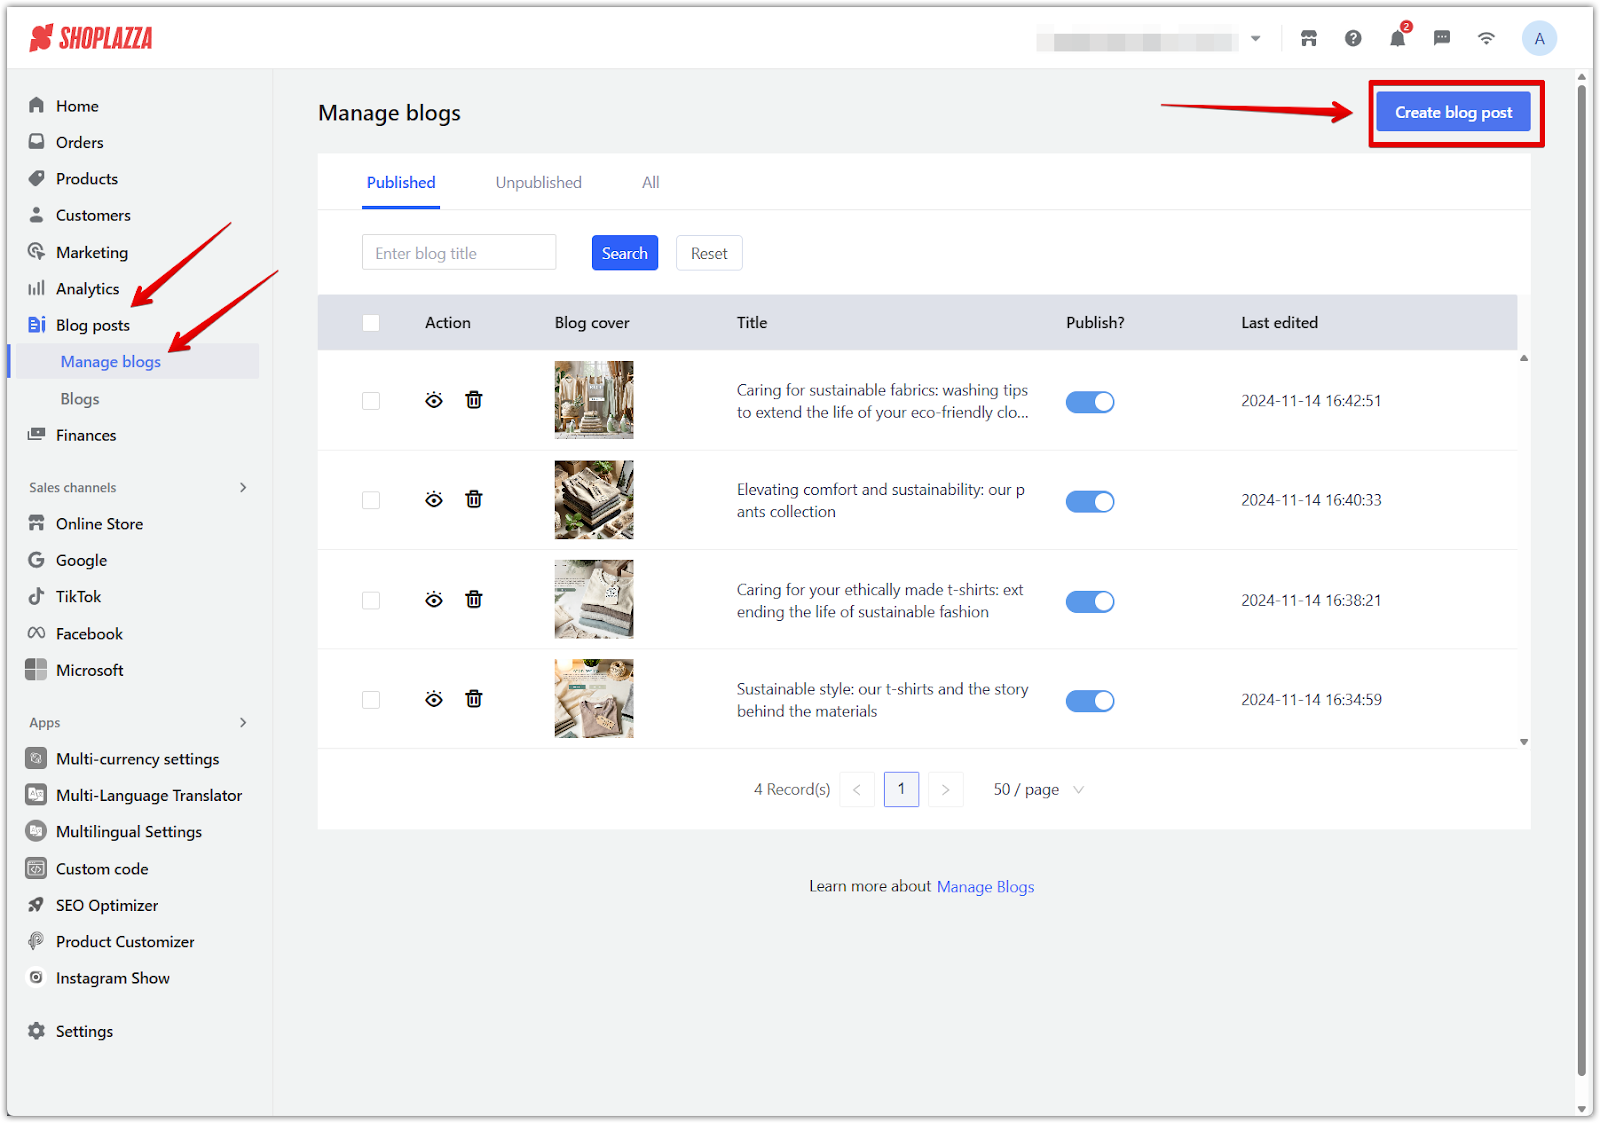This screenshot has height=1123, width=1600.
Task: Delete the Elevating comfort and sustainability post
Action: (x=474, y=499)
